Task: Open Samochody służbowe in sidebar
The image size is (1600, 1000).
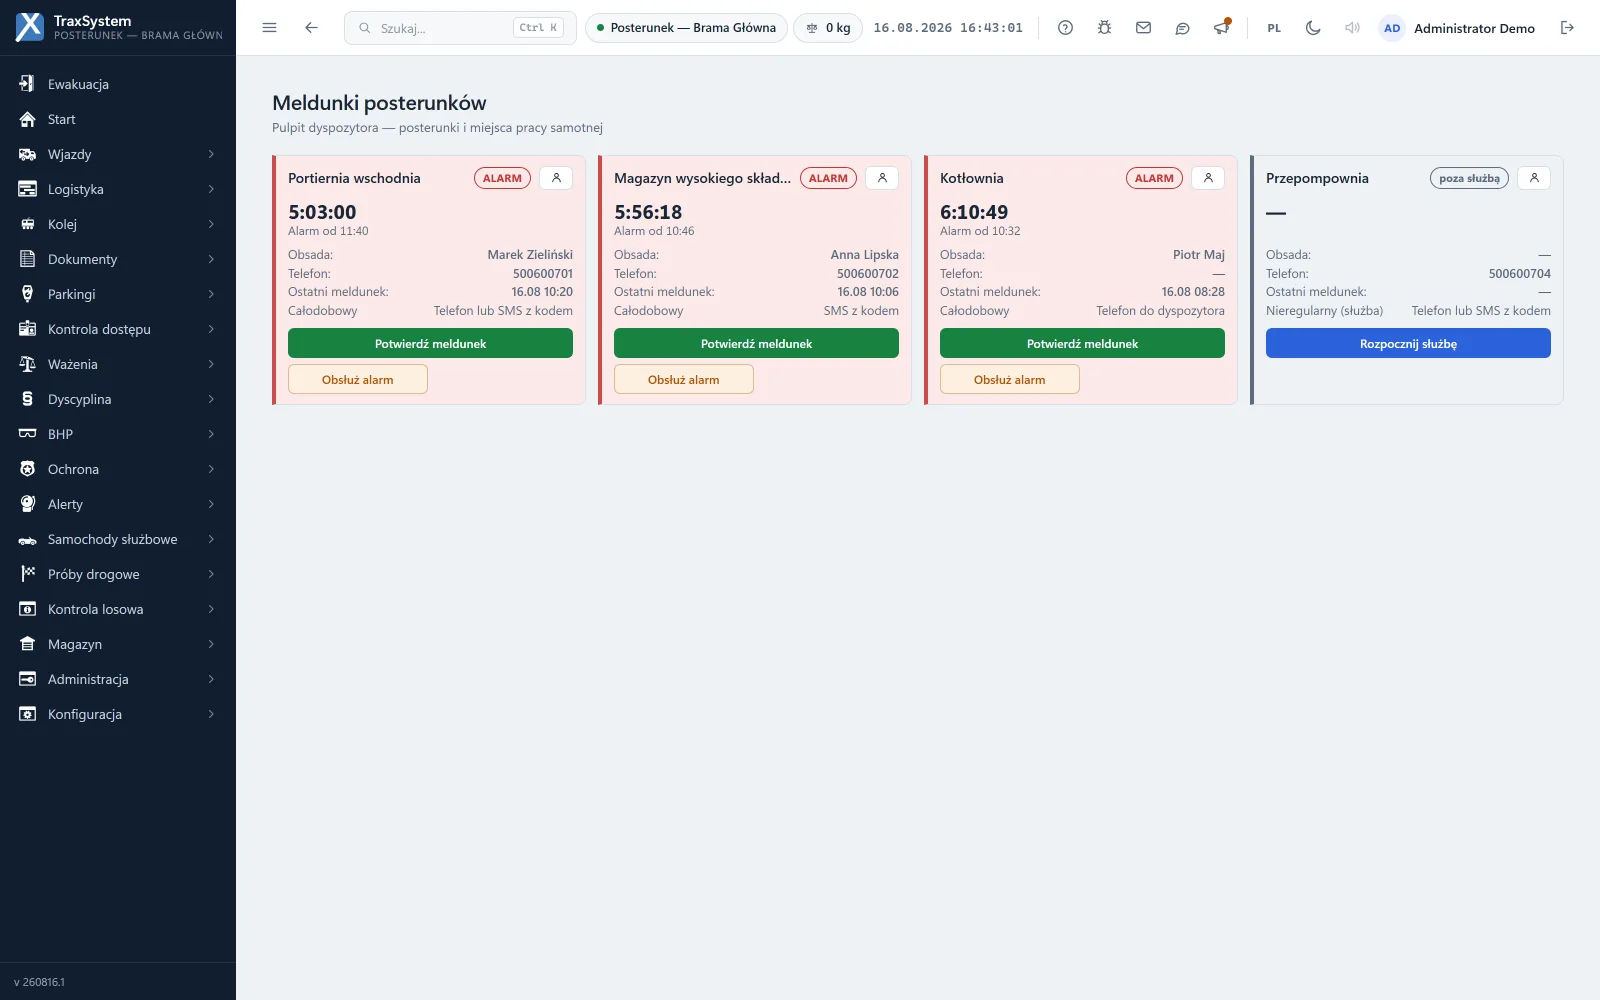Action: pos(118,539)
